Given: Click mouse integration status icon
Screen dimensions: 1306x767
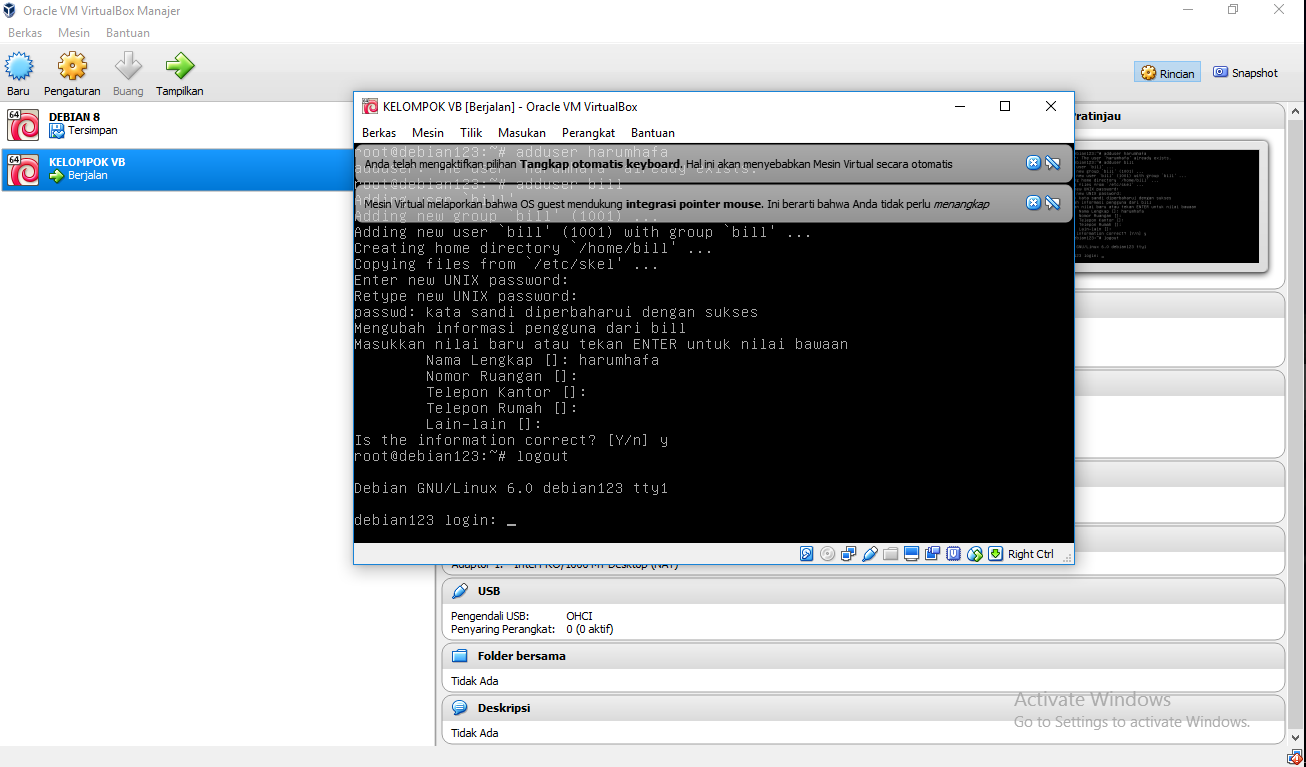Looking at the screenshot, I should pyautogui.click(x=975, y=554).
